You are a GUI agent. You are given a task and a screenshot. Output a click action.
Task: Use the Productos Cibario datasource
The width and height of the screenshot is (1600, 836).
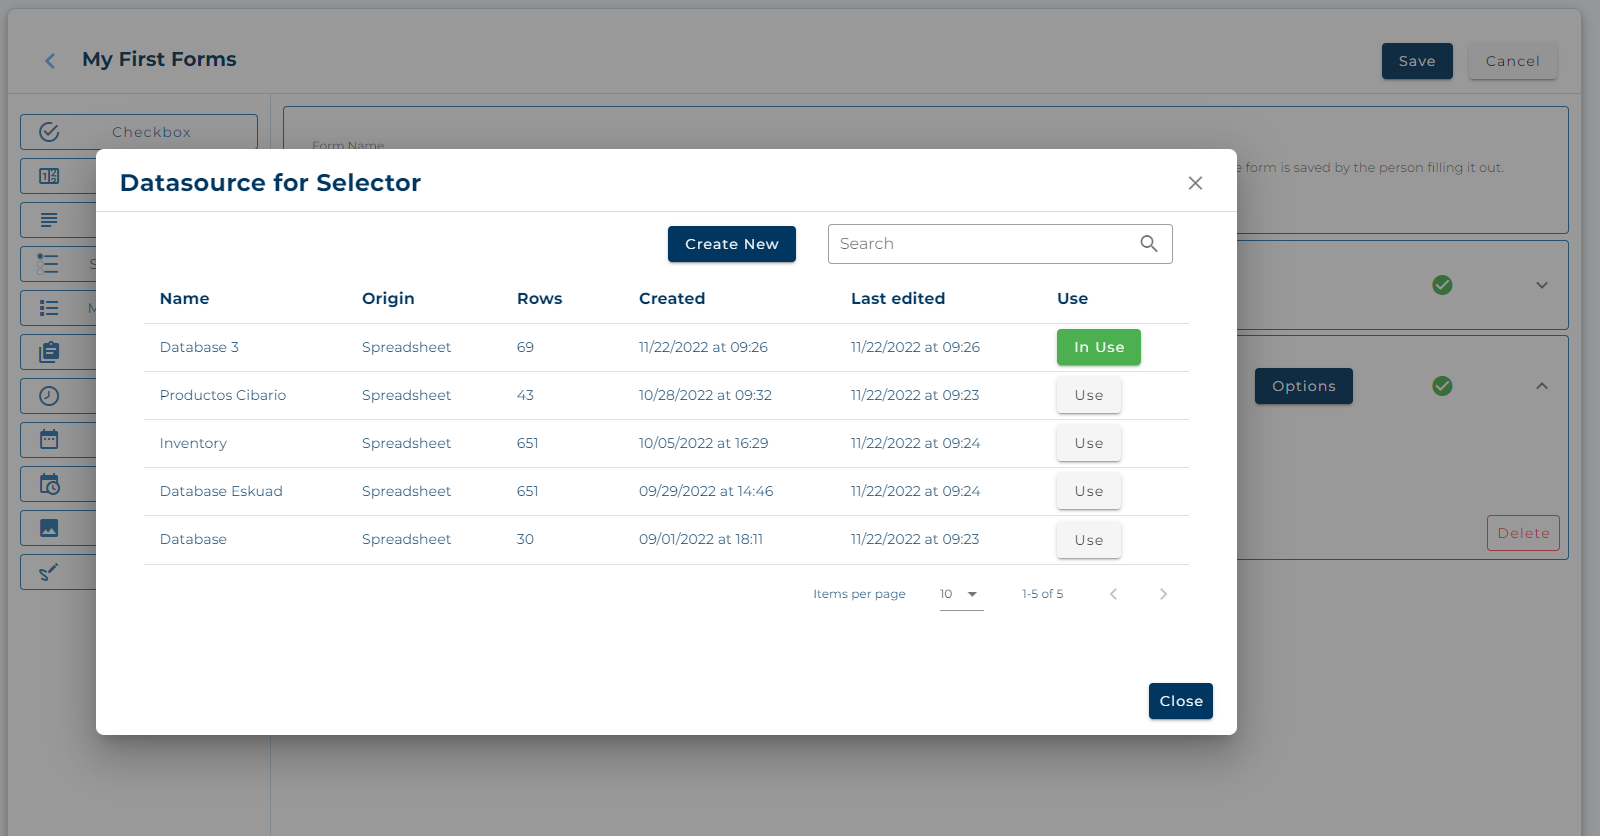click(x=1088, y=395)
